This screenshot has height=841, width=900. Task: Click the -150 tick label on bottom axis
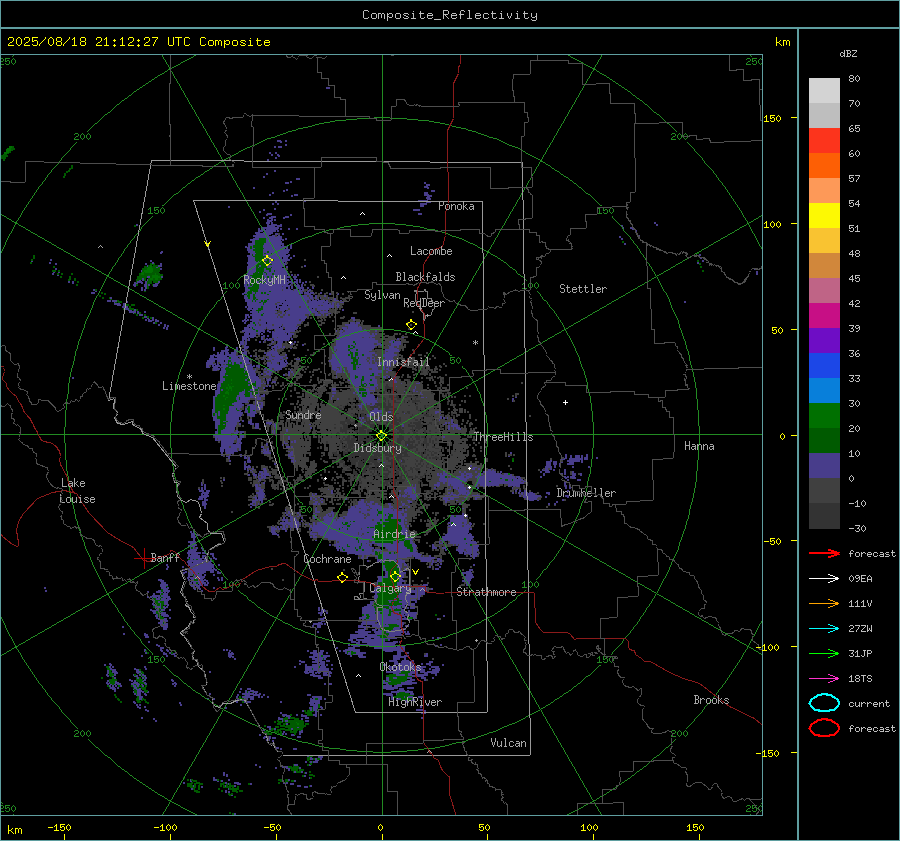[59, 827]
